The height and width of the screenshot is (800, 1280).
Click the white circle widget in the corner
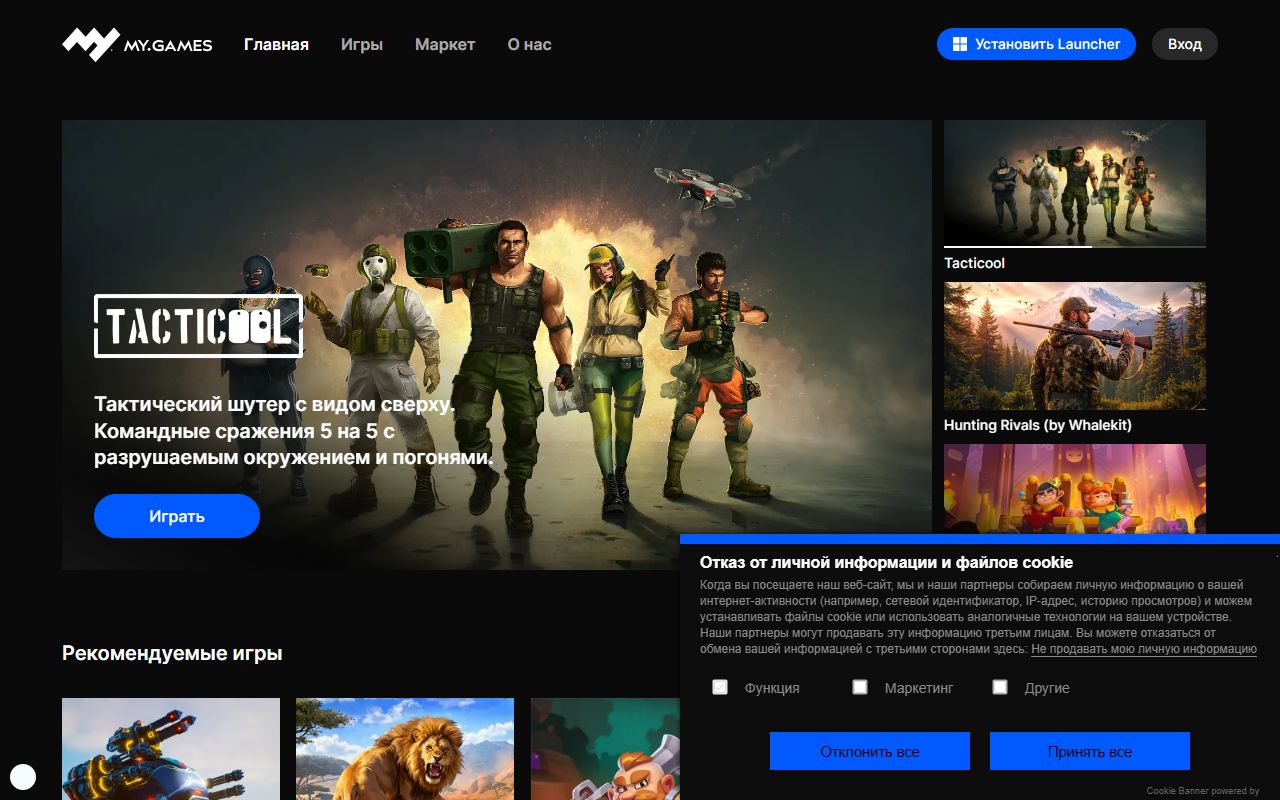[23, 777]
